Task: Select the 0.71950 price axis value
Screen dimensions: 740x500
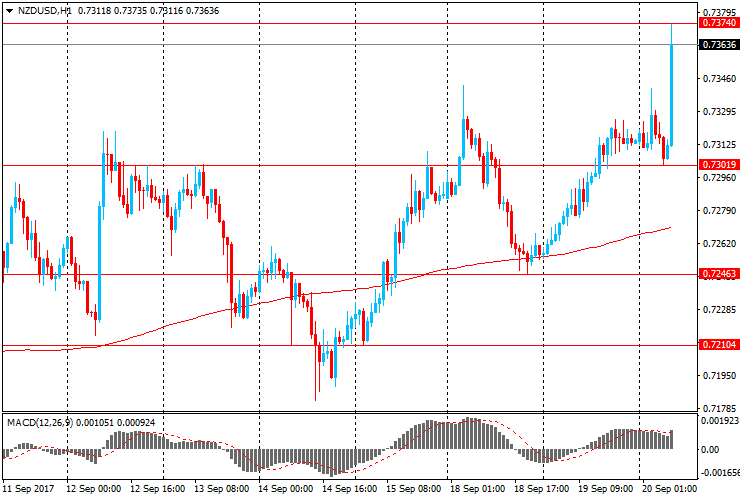Action: point(719,375)
